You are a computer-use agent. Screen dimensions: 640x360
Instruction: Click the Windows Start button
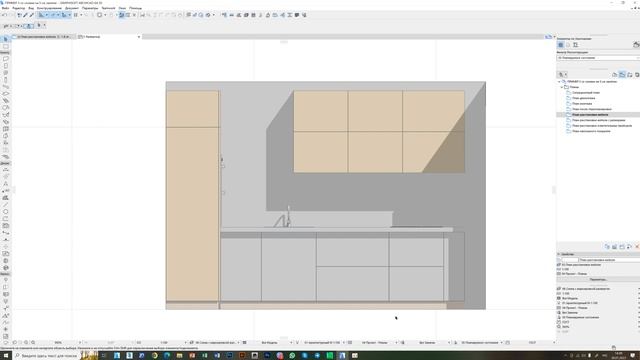(x=6, y=356)
